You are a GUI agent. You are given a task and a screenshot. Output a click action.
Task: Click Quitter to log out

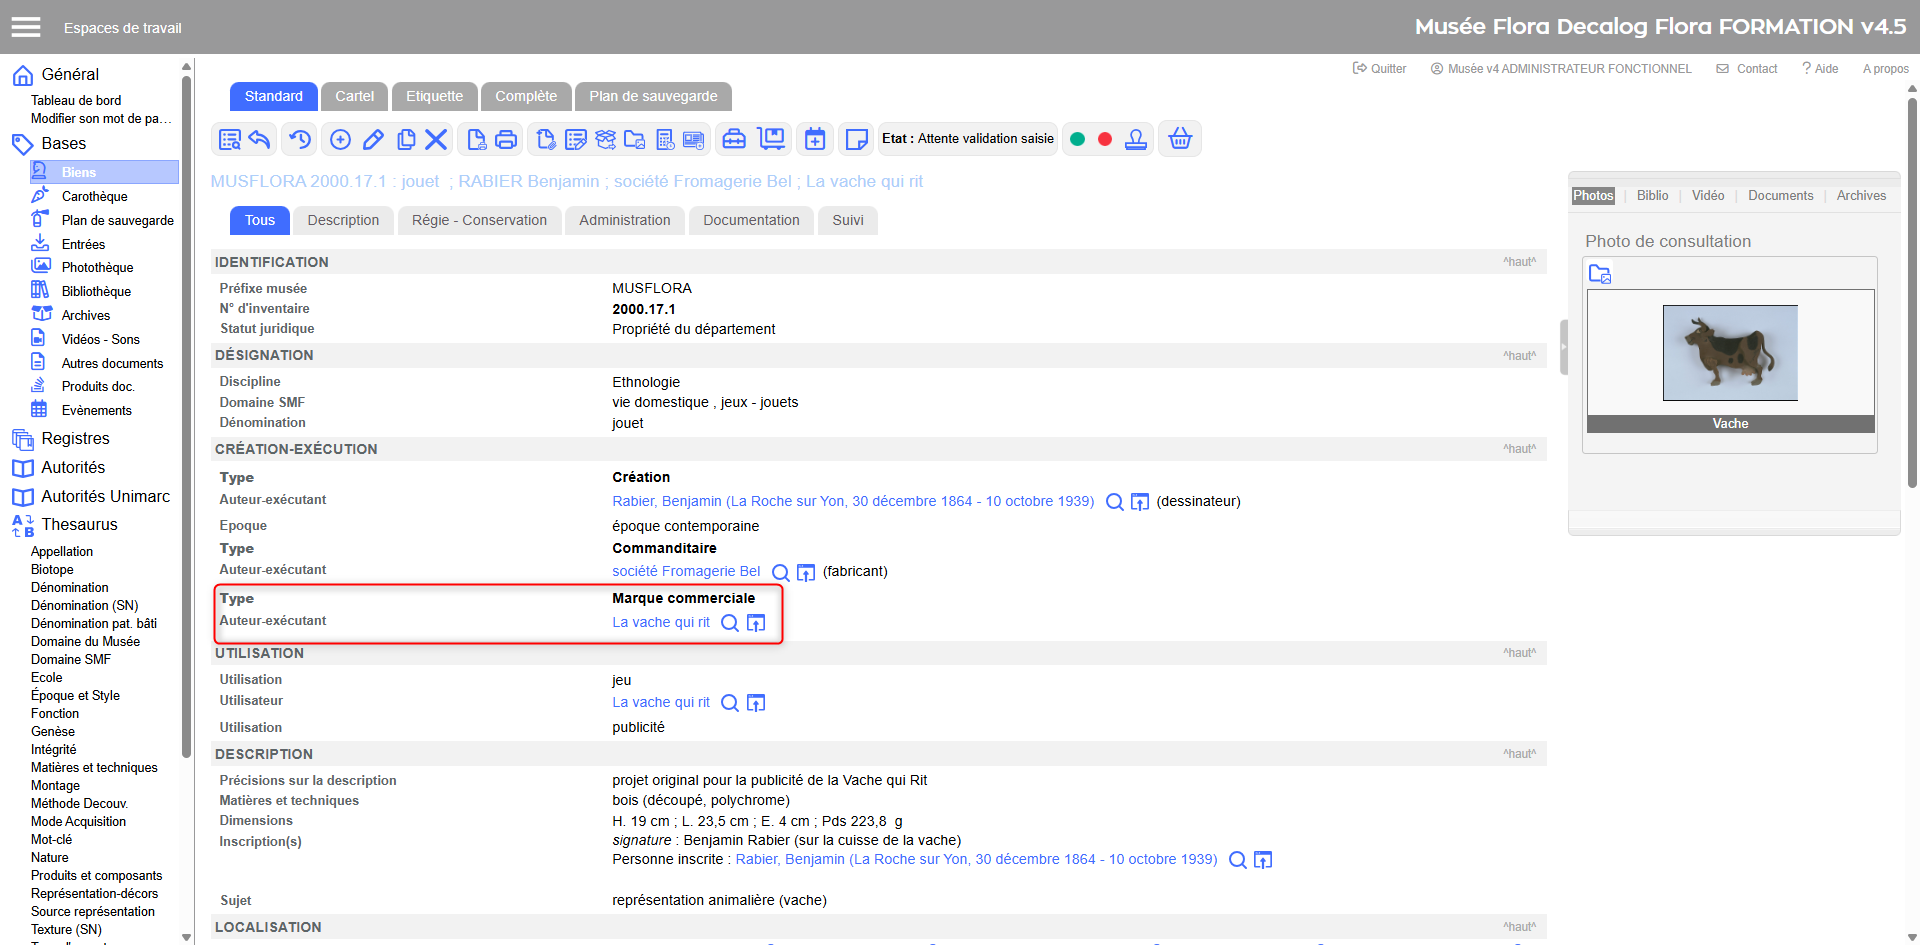tap(1380, 69)
